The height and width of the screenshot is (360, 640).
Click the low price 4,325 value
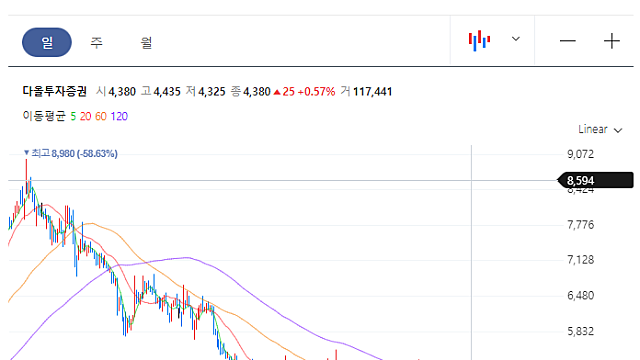coord(212,91)
